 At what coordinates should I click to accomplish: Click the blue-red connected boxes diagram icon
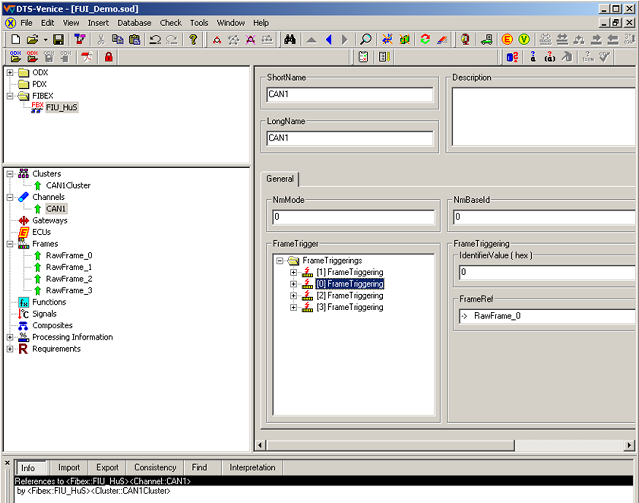click(79, 40)
